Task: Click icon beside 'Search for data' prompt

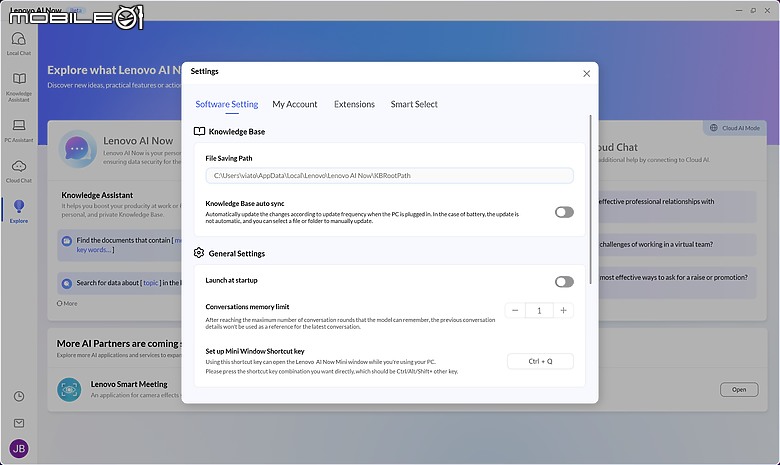Action: (67, 283)
